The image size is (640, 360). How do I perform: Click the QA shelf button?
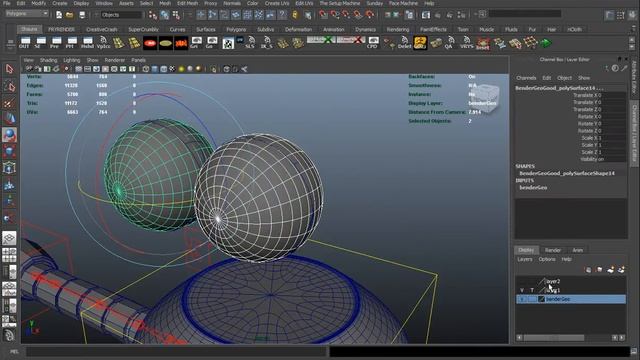tap(449, 42)
